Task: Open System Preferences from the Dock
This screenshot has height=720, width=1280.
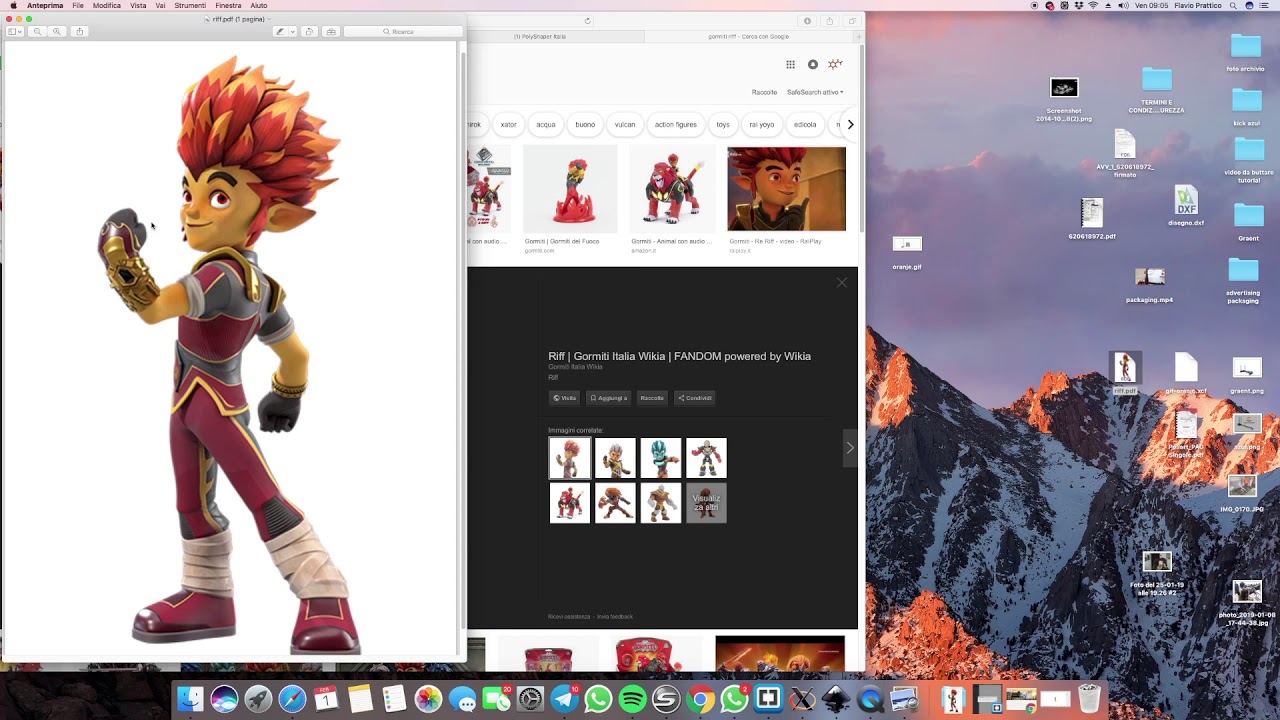Action: (x=530, y=699)
